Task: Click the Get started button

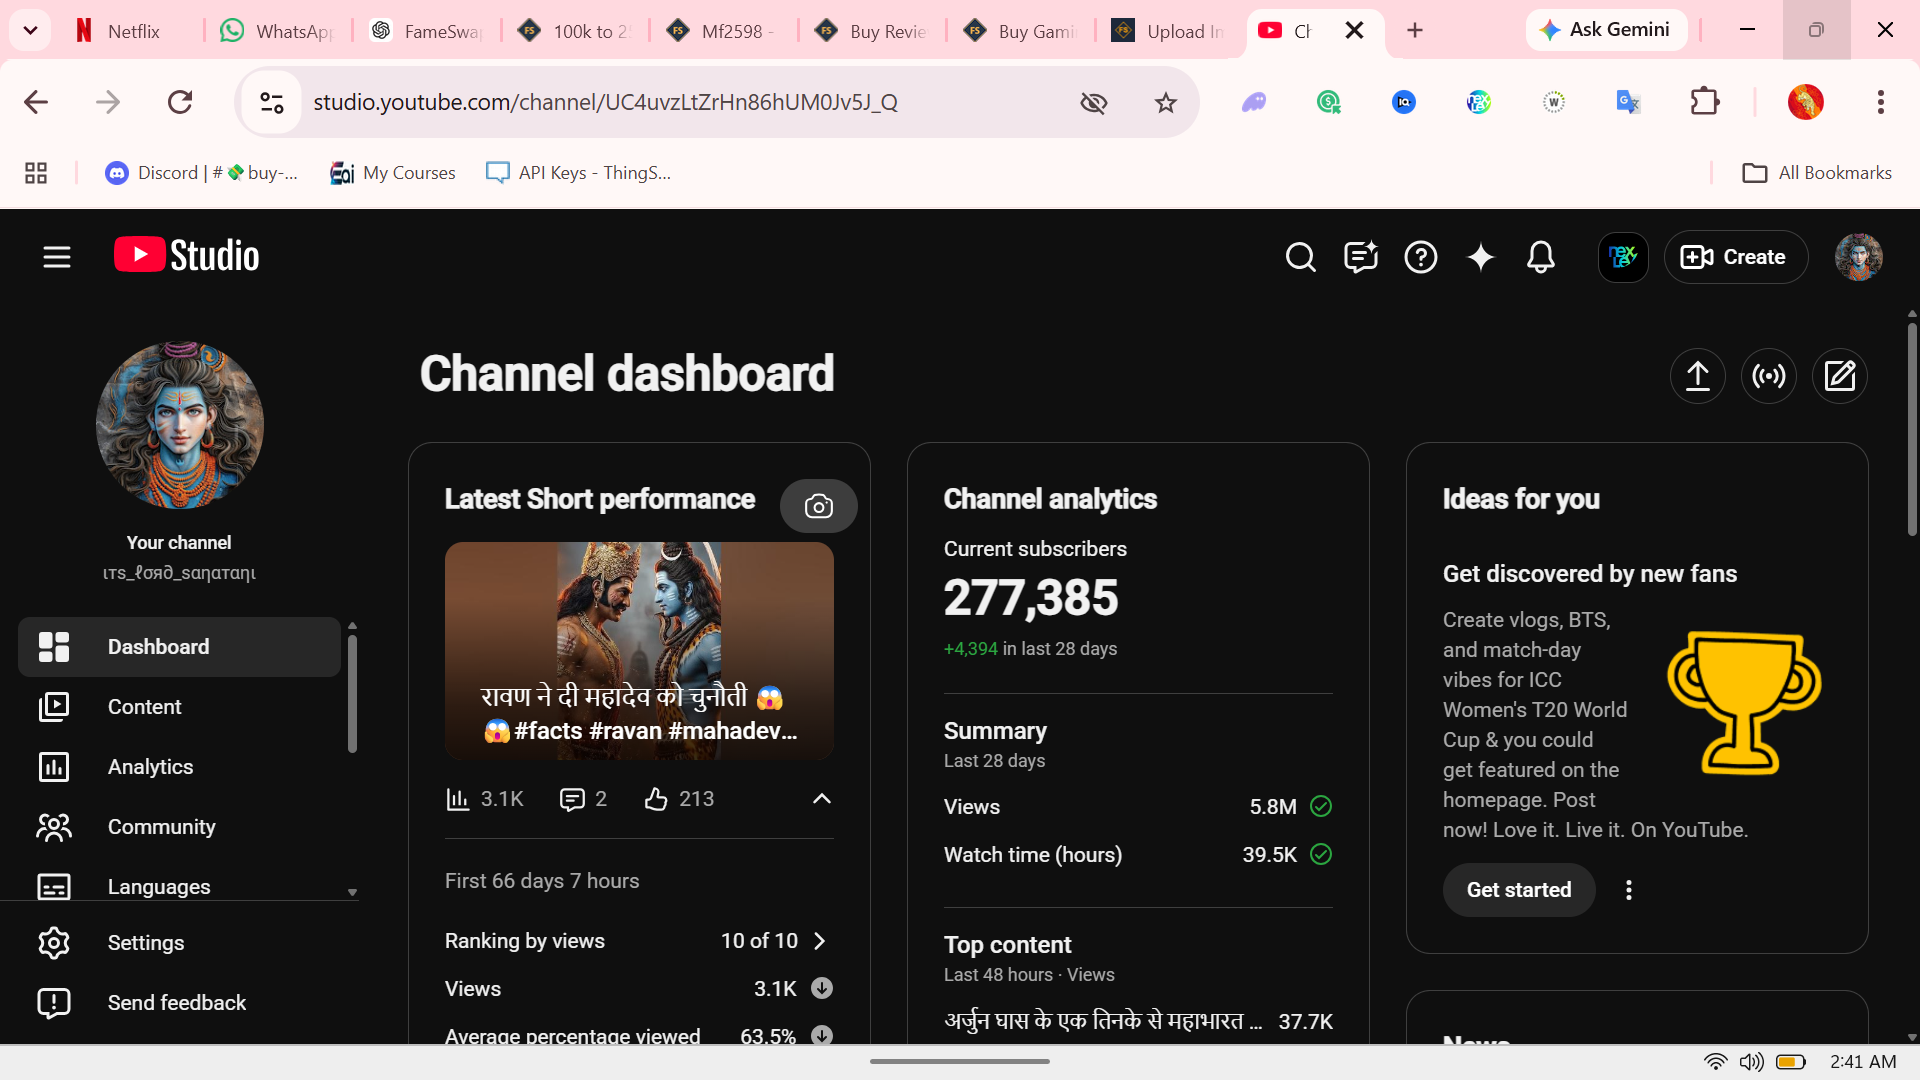Action: pyautogui.click(x=1518, y=890)
